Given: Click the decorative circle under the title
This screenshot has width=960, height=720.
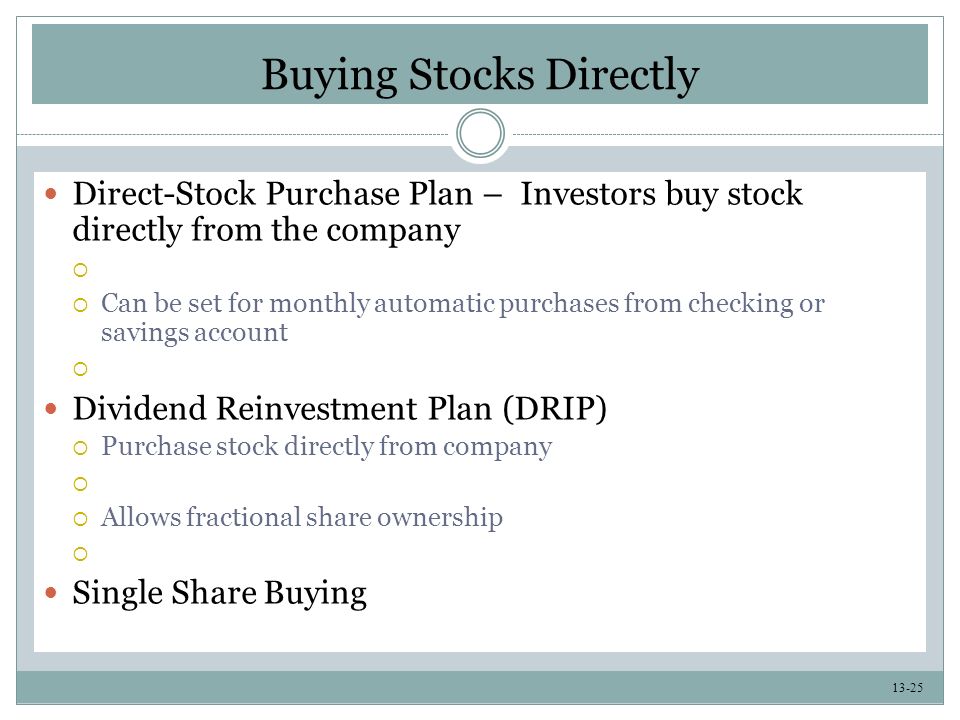Looking at the screenshot, I should 480,133.
